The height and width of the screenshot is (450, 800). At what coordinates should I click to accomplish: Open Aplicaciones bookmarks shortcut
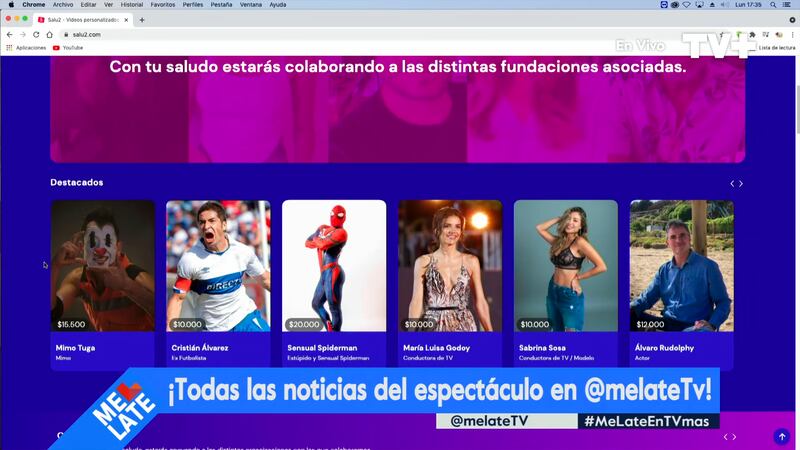(x=26, y=48)
